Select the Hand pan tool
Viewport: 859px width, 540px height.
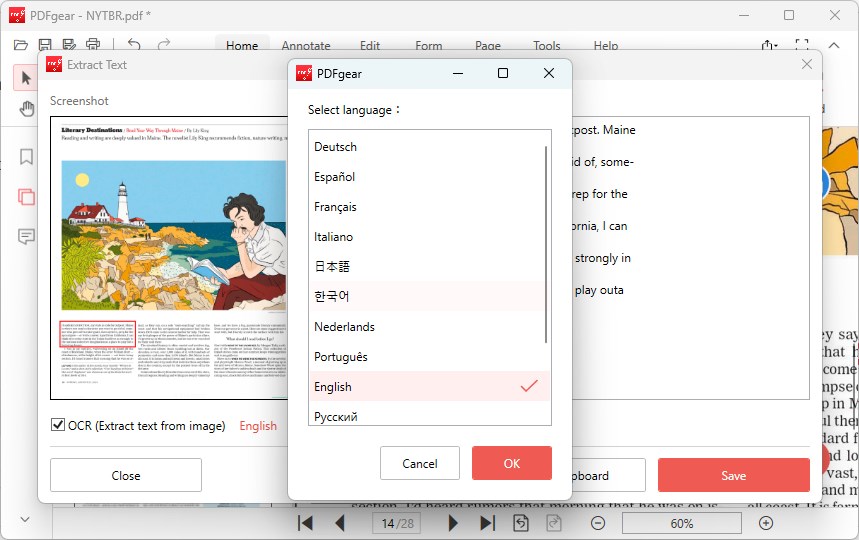[x=26, y=108]
